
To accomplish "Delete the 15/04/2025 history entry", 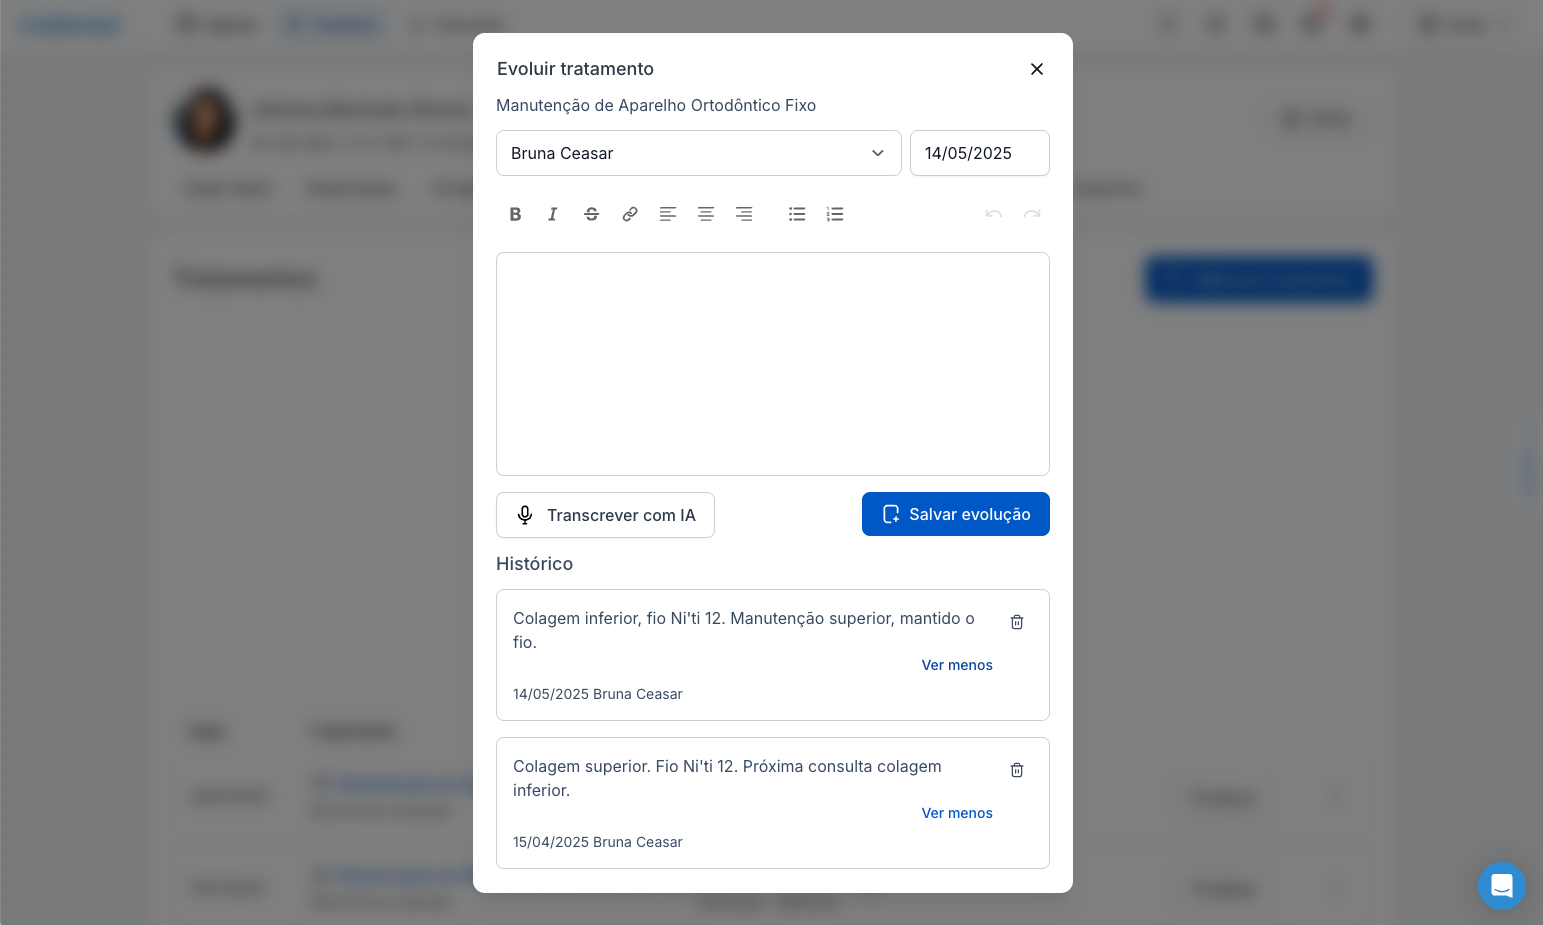I will click(x=1017, y=770).
